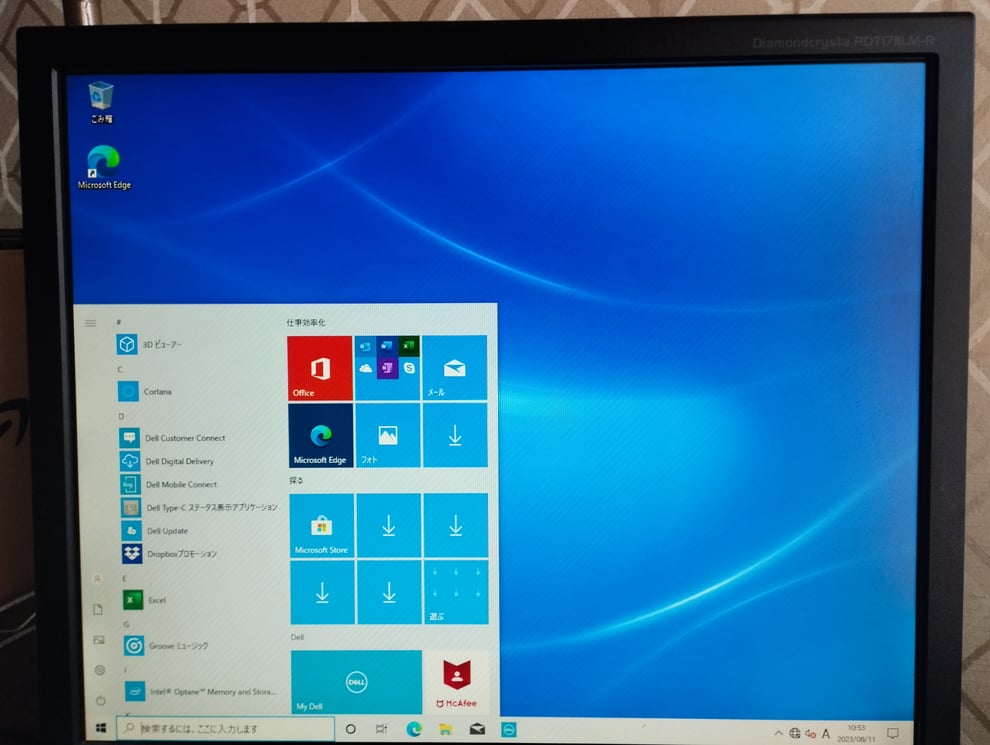Open Dell Type-C ステータス表示アプリケーション
Screen dimensions: 990x745
coord(201,507)
